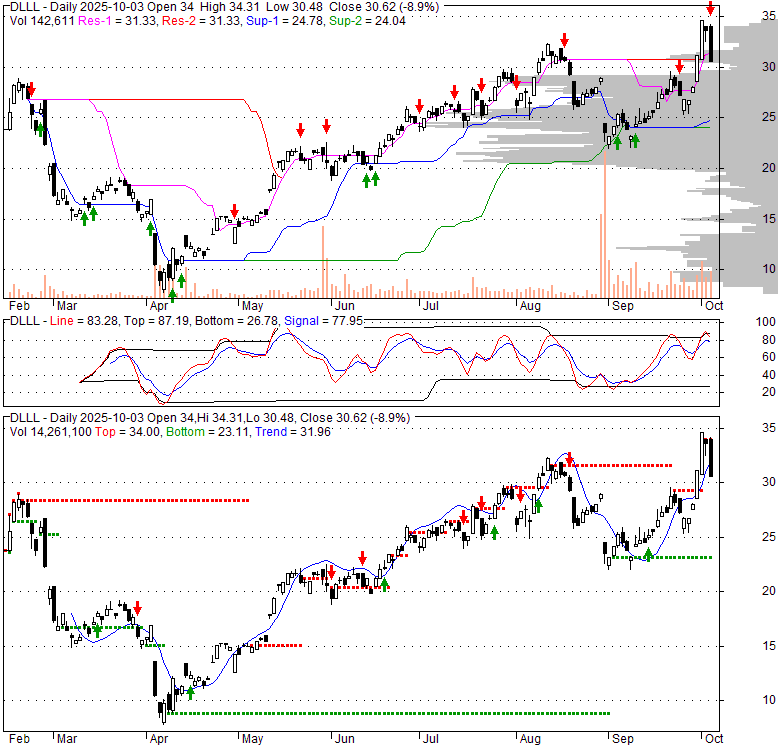Click the Top = 34.00 label in bottom chart
Image resolution: width=780 pixels, height=745 pixels.
(127, 432)
